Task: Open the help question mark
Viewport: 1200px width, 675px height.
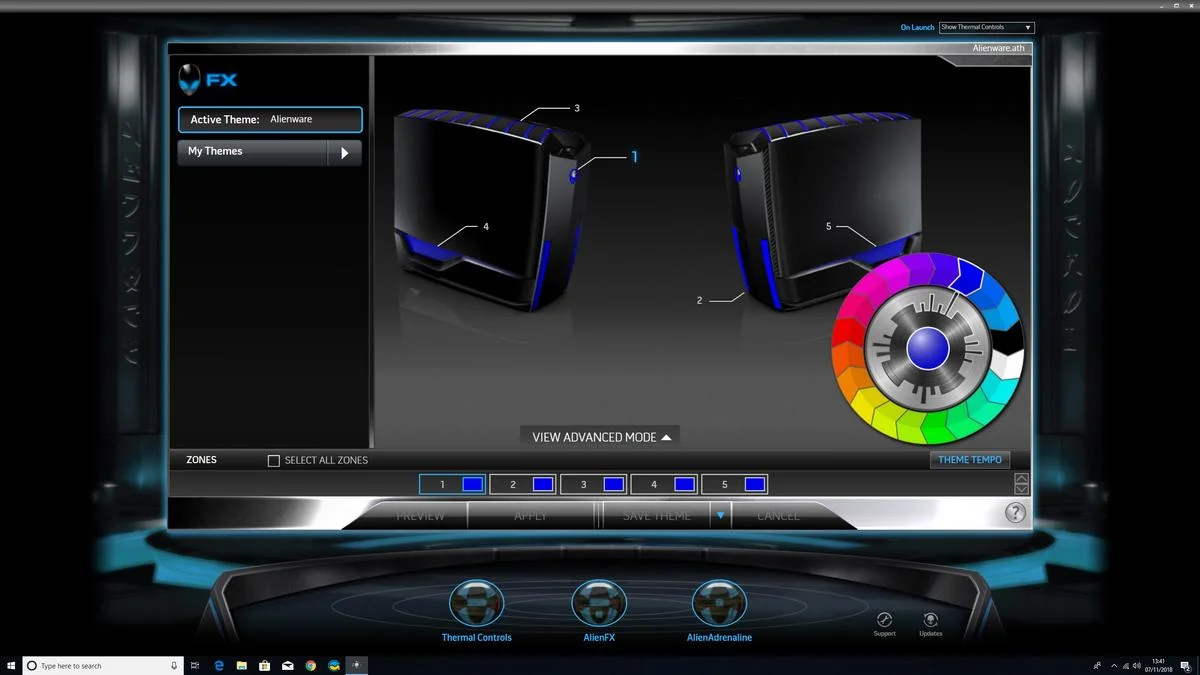Action: pos(1015,513)
